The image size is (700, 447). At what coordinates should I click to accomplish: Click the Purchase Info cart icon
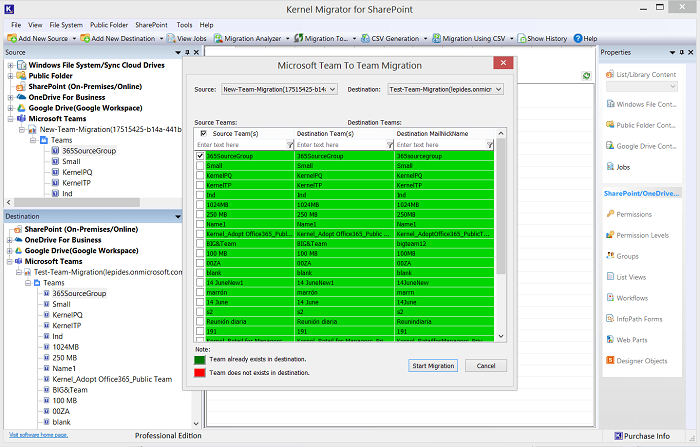617,436
